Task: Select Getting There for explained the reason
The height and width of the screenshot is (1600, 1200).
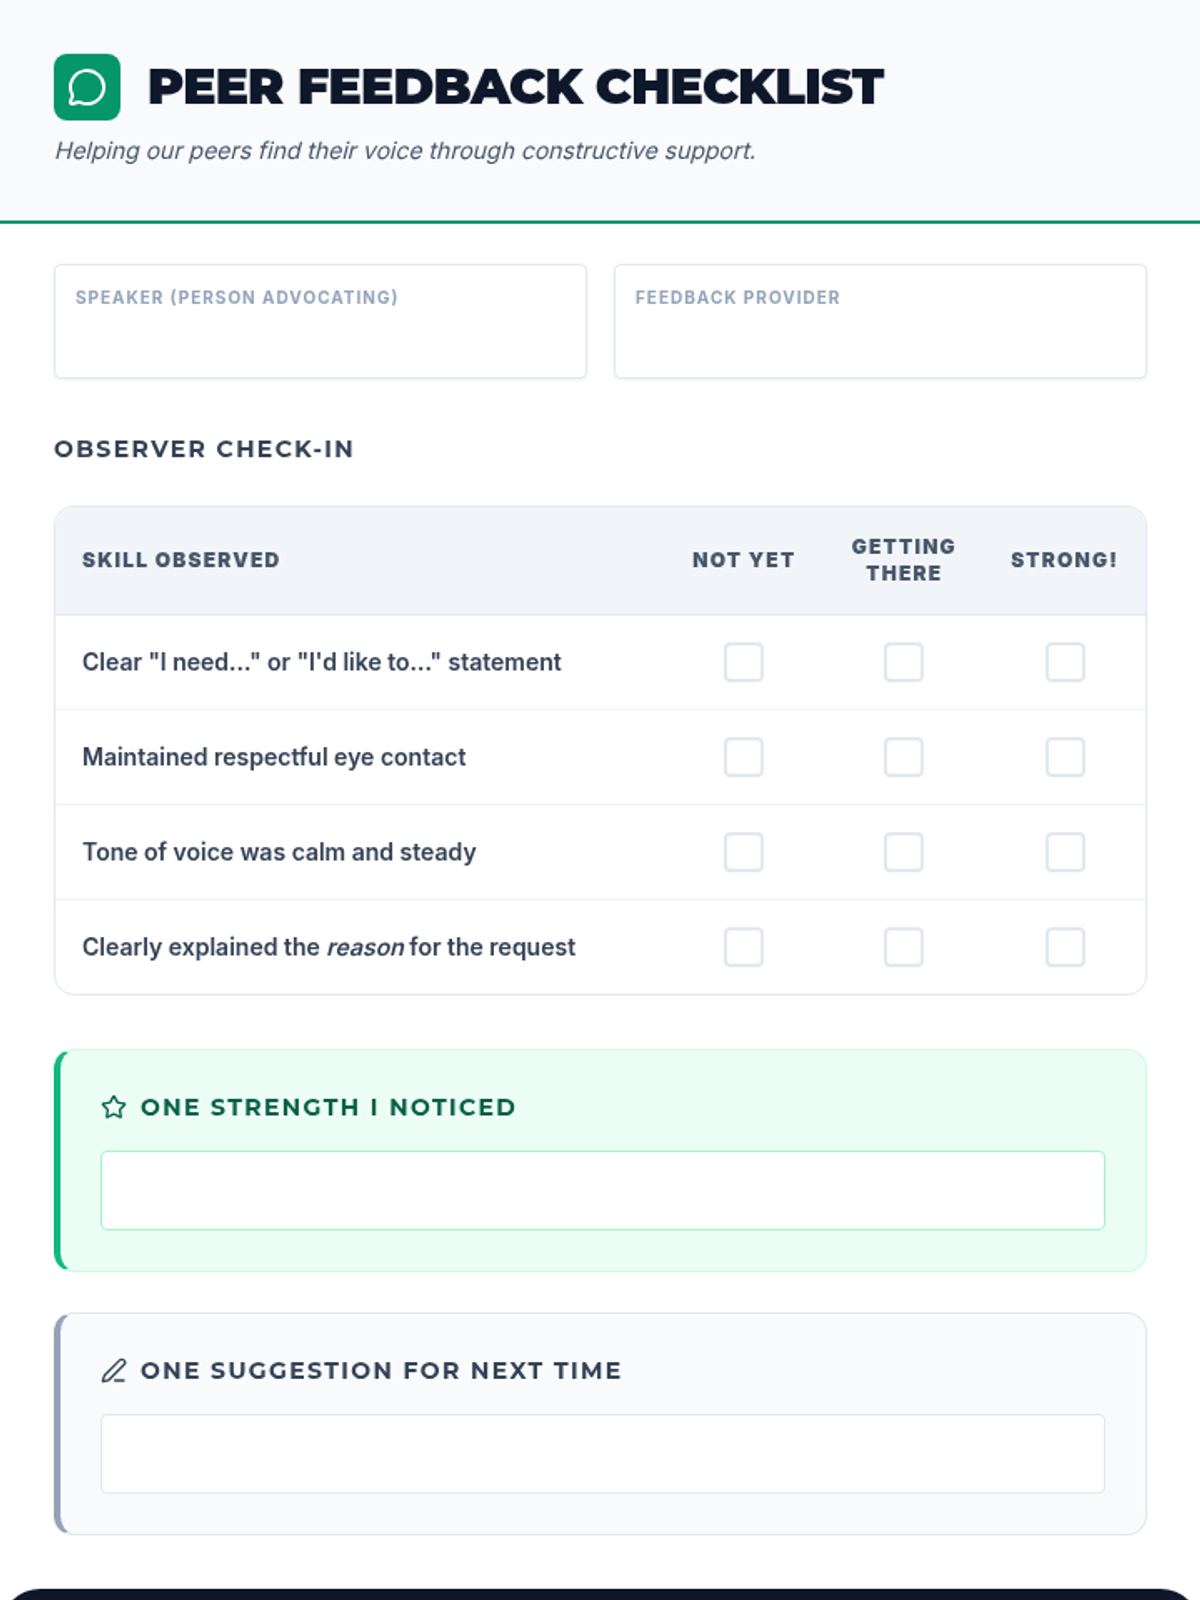Action: click(903, 947)
